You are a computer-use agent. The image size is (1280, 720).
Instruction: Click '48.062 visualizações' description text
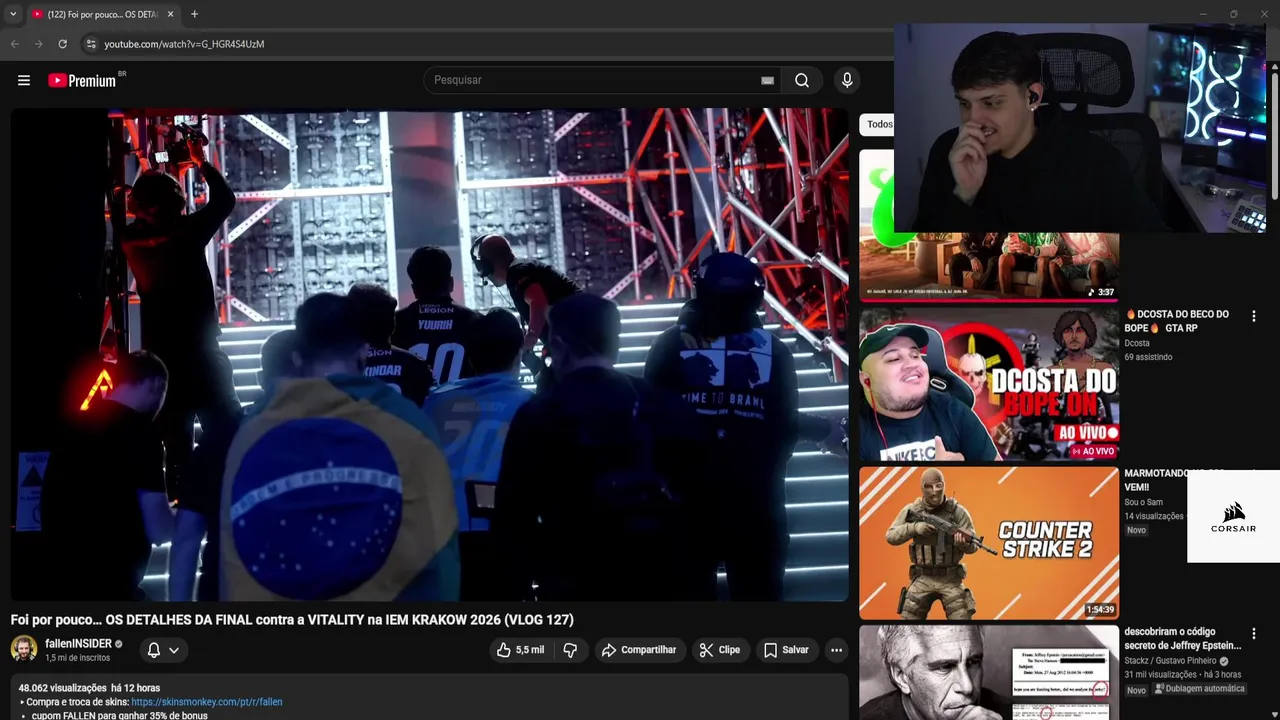click(62, 688)
